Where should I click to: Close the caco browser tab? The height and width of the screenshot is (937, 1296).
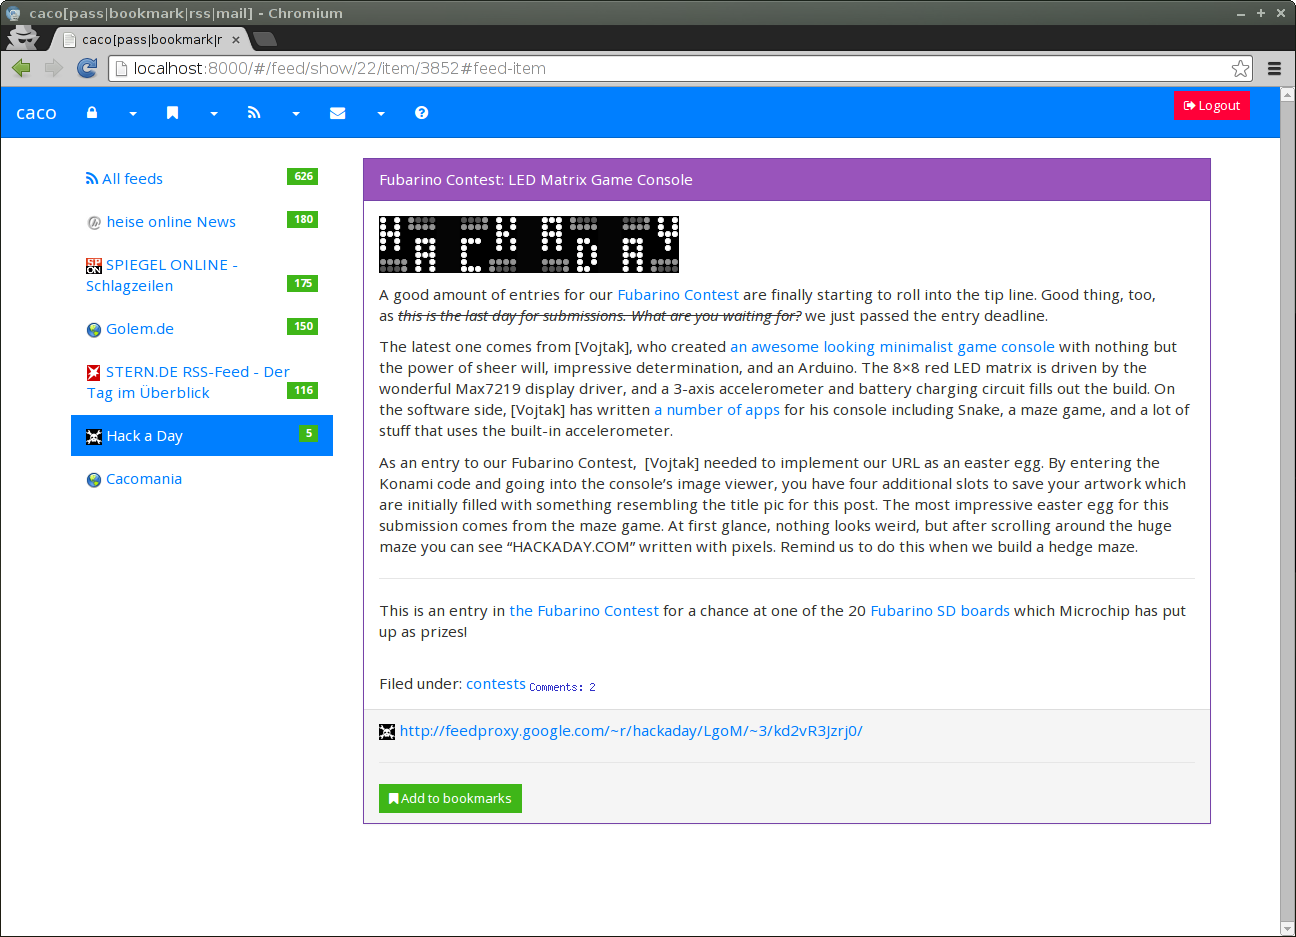click(236, 40)
